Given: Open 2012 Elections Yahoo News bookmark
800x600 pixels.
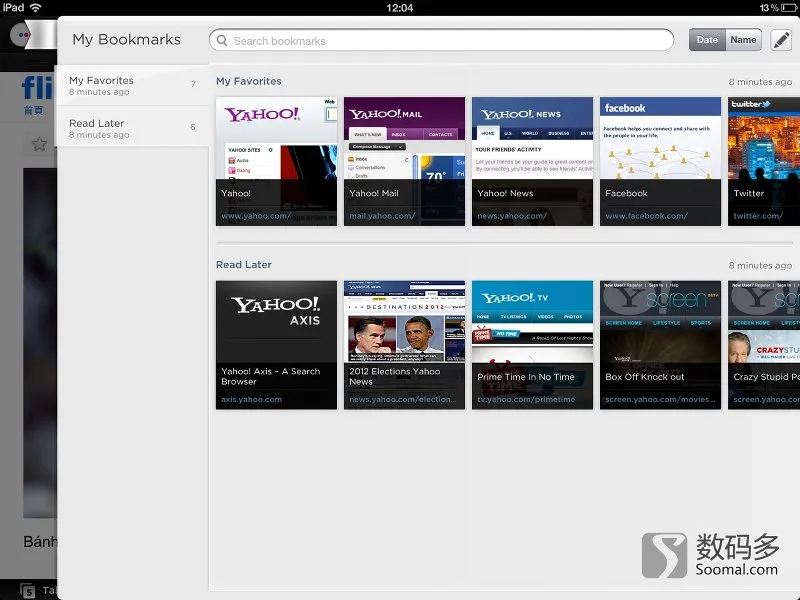Looking at the screenshot, I should 405,345.
